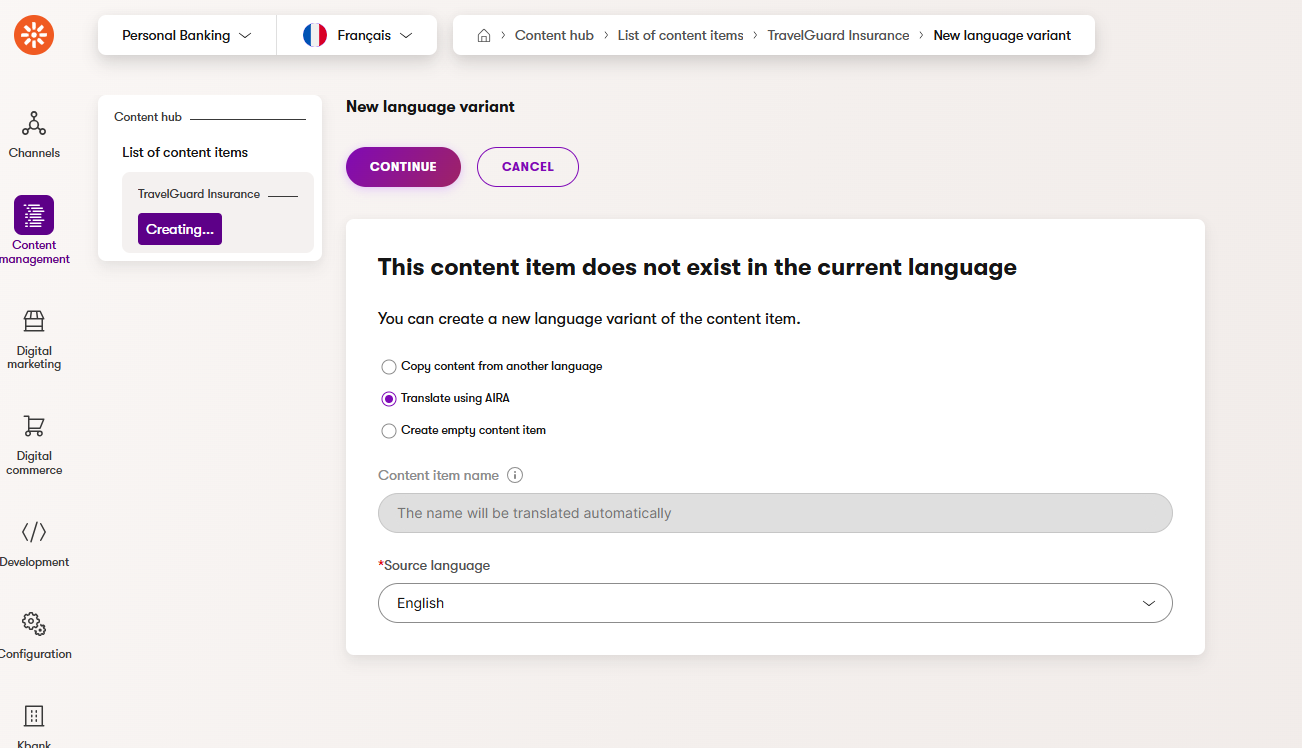Screen dimensions: 1302x748
Task: Open the Digital commerce cart icon
Action: point(34,426)
